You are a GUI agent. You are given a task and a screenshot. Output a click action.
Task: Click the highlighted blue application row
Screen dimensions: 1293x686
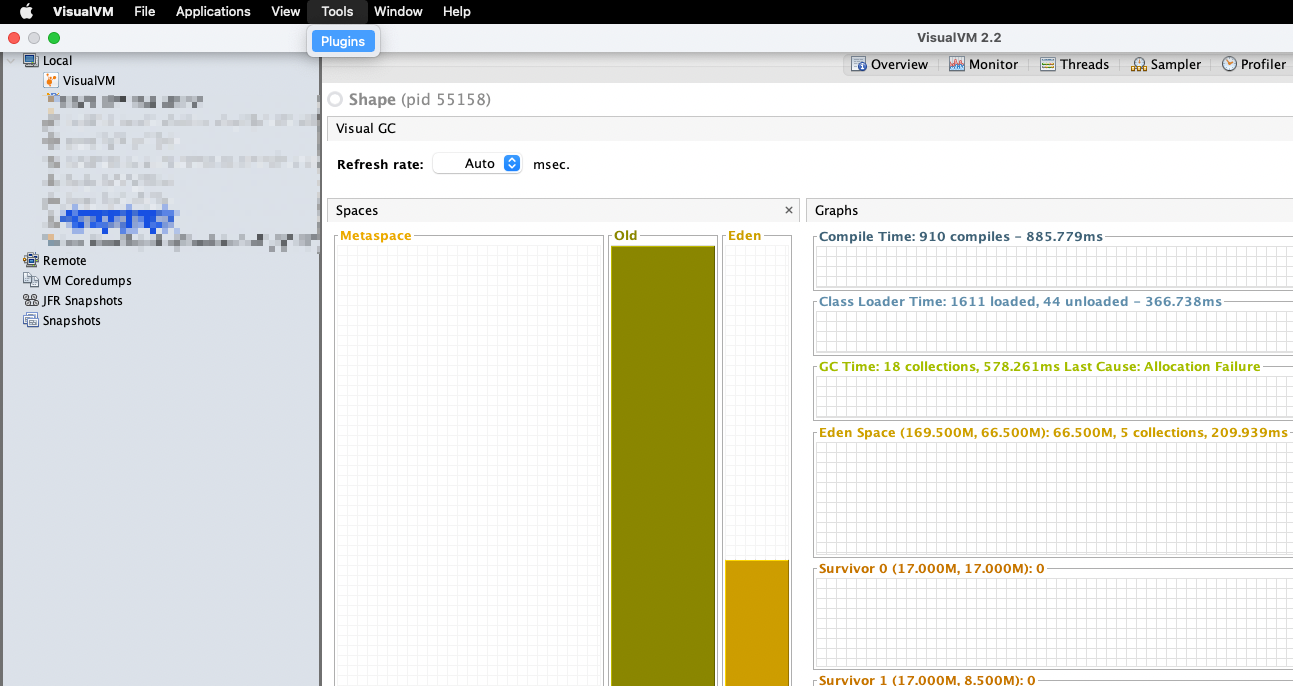pos(118,218)
